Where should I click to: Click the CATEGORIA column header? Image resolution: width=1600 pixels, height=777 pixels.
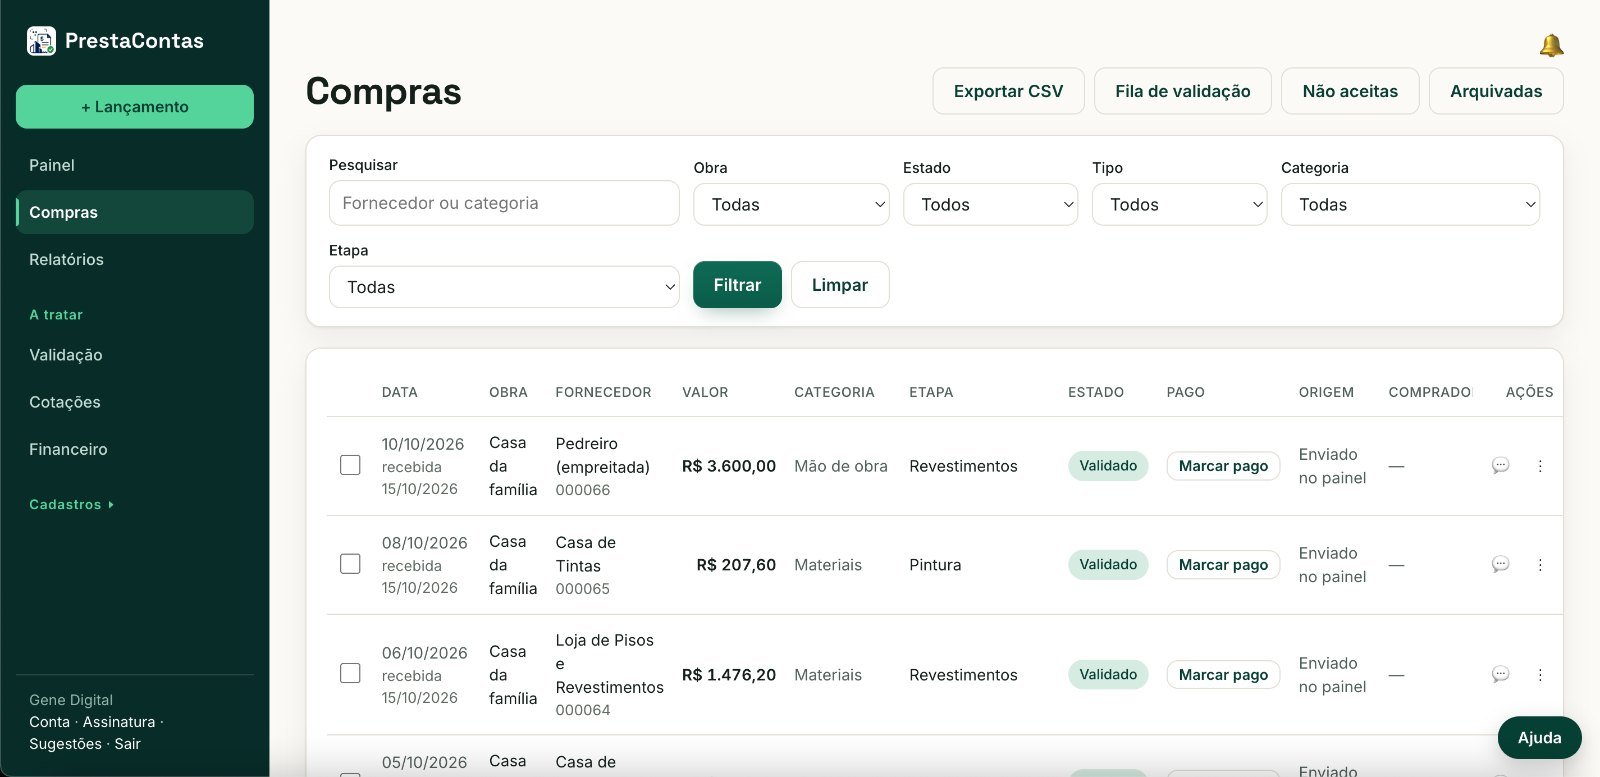tap(834, 392)
